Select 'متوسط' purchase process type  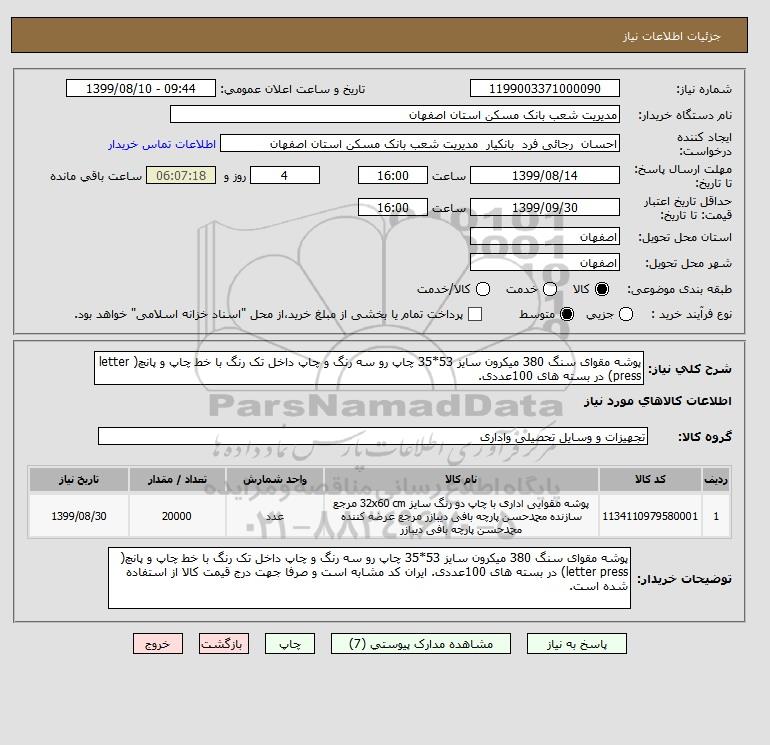click(x=568, y=314)
